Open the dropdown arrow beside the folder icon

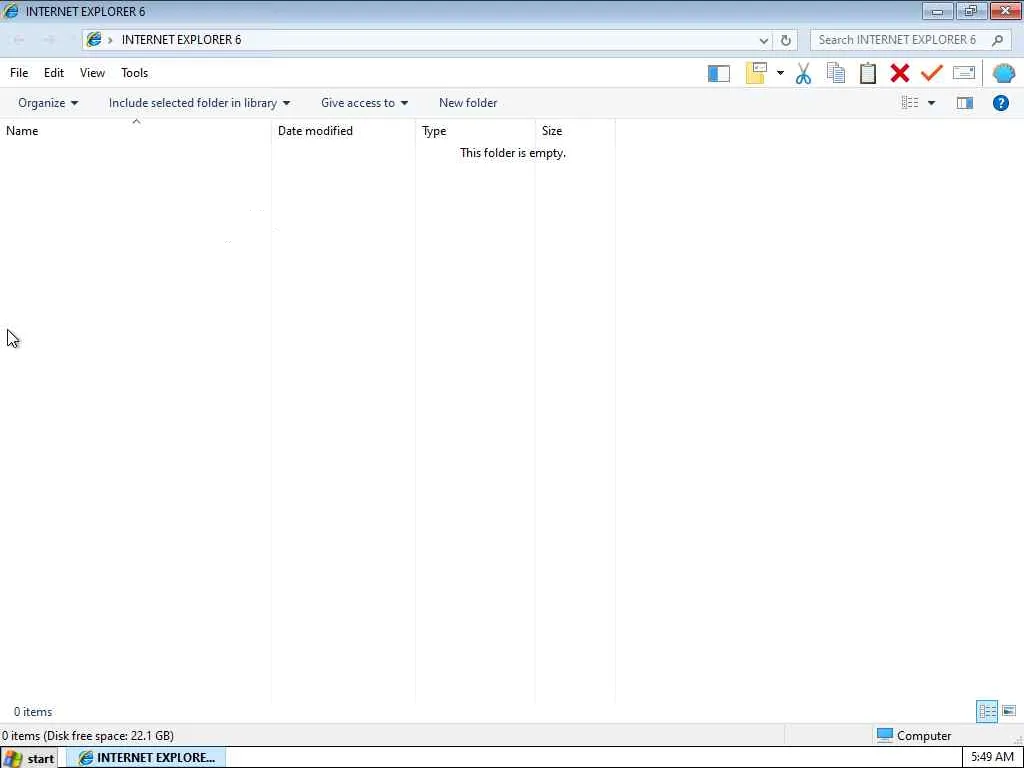pyautogui.click(x=780, y=73)
